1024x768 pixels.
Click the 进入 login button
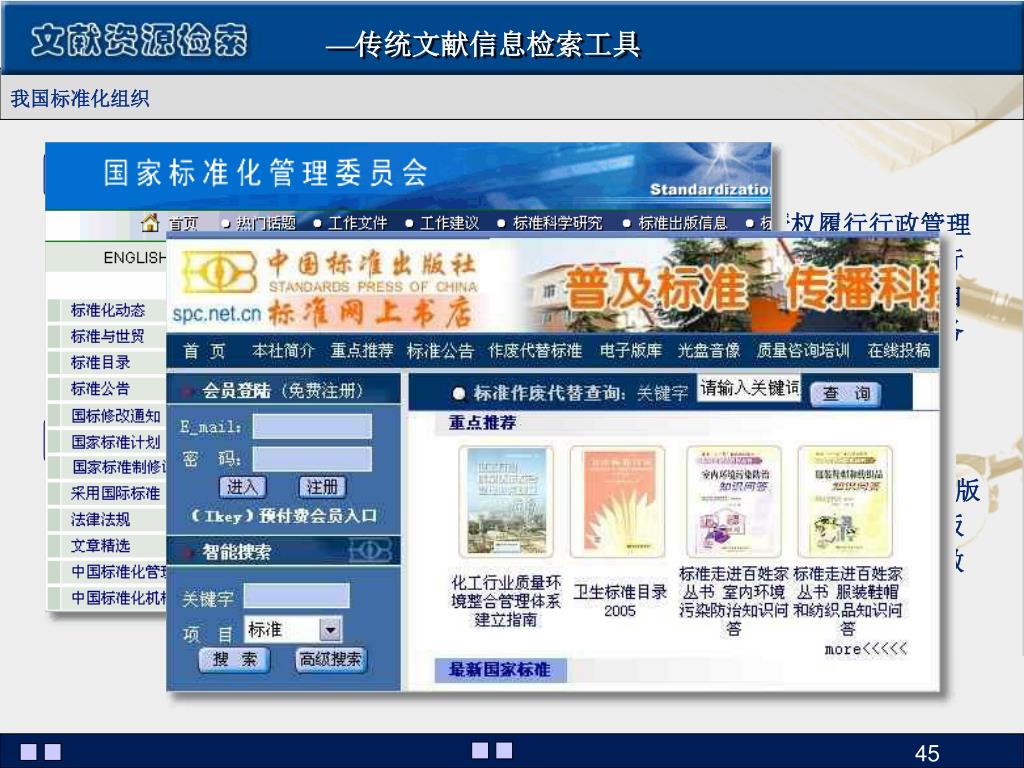(242, 487)
